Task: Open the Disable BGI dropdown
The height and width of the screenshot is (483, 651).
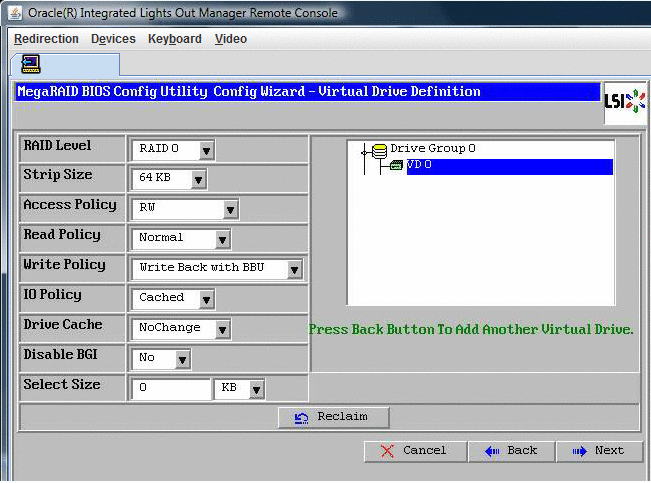Action: [x=182, y=360]
